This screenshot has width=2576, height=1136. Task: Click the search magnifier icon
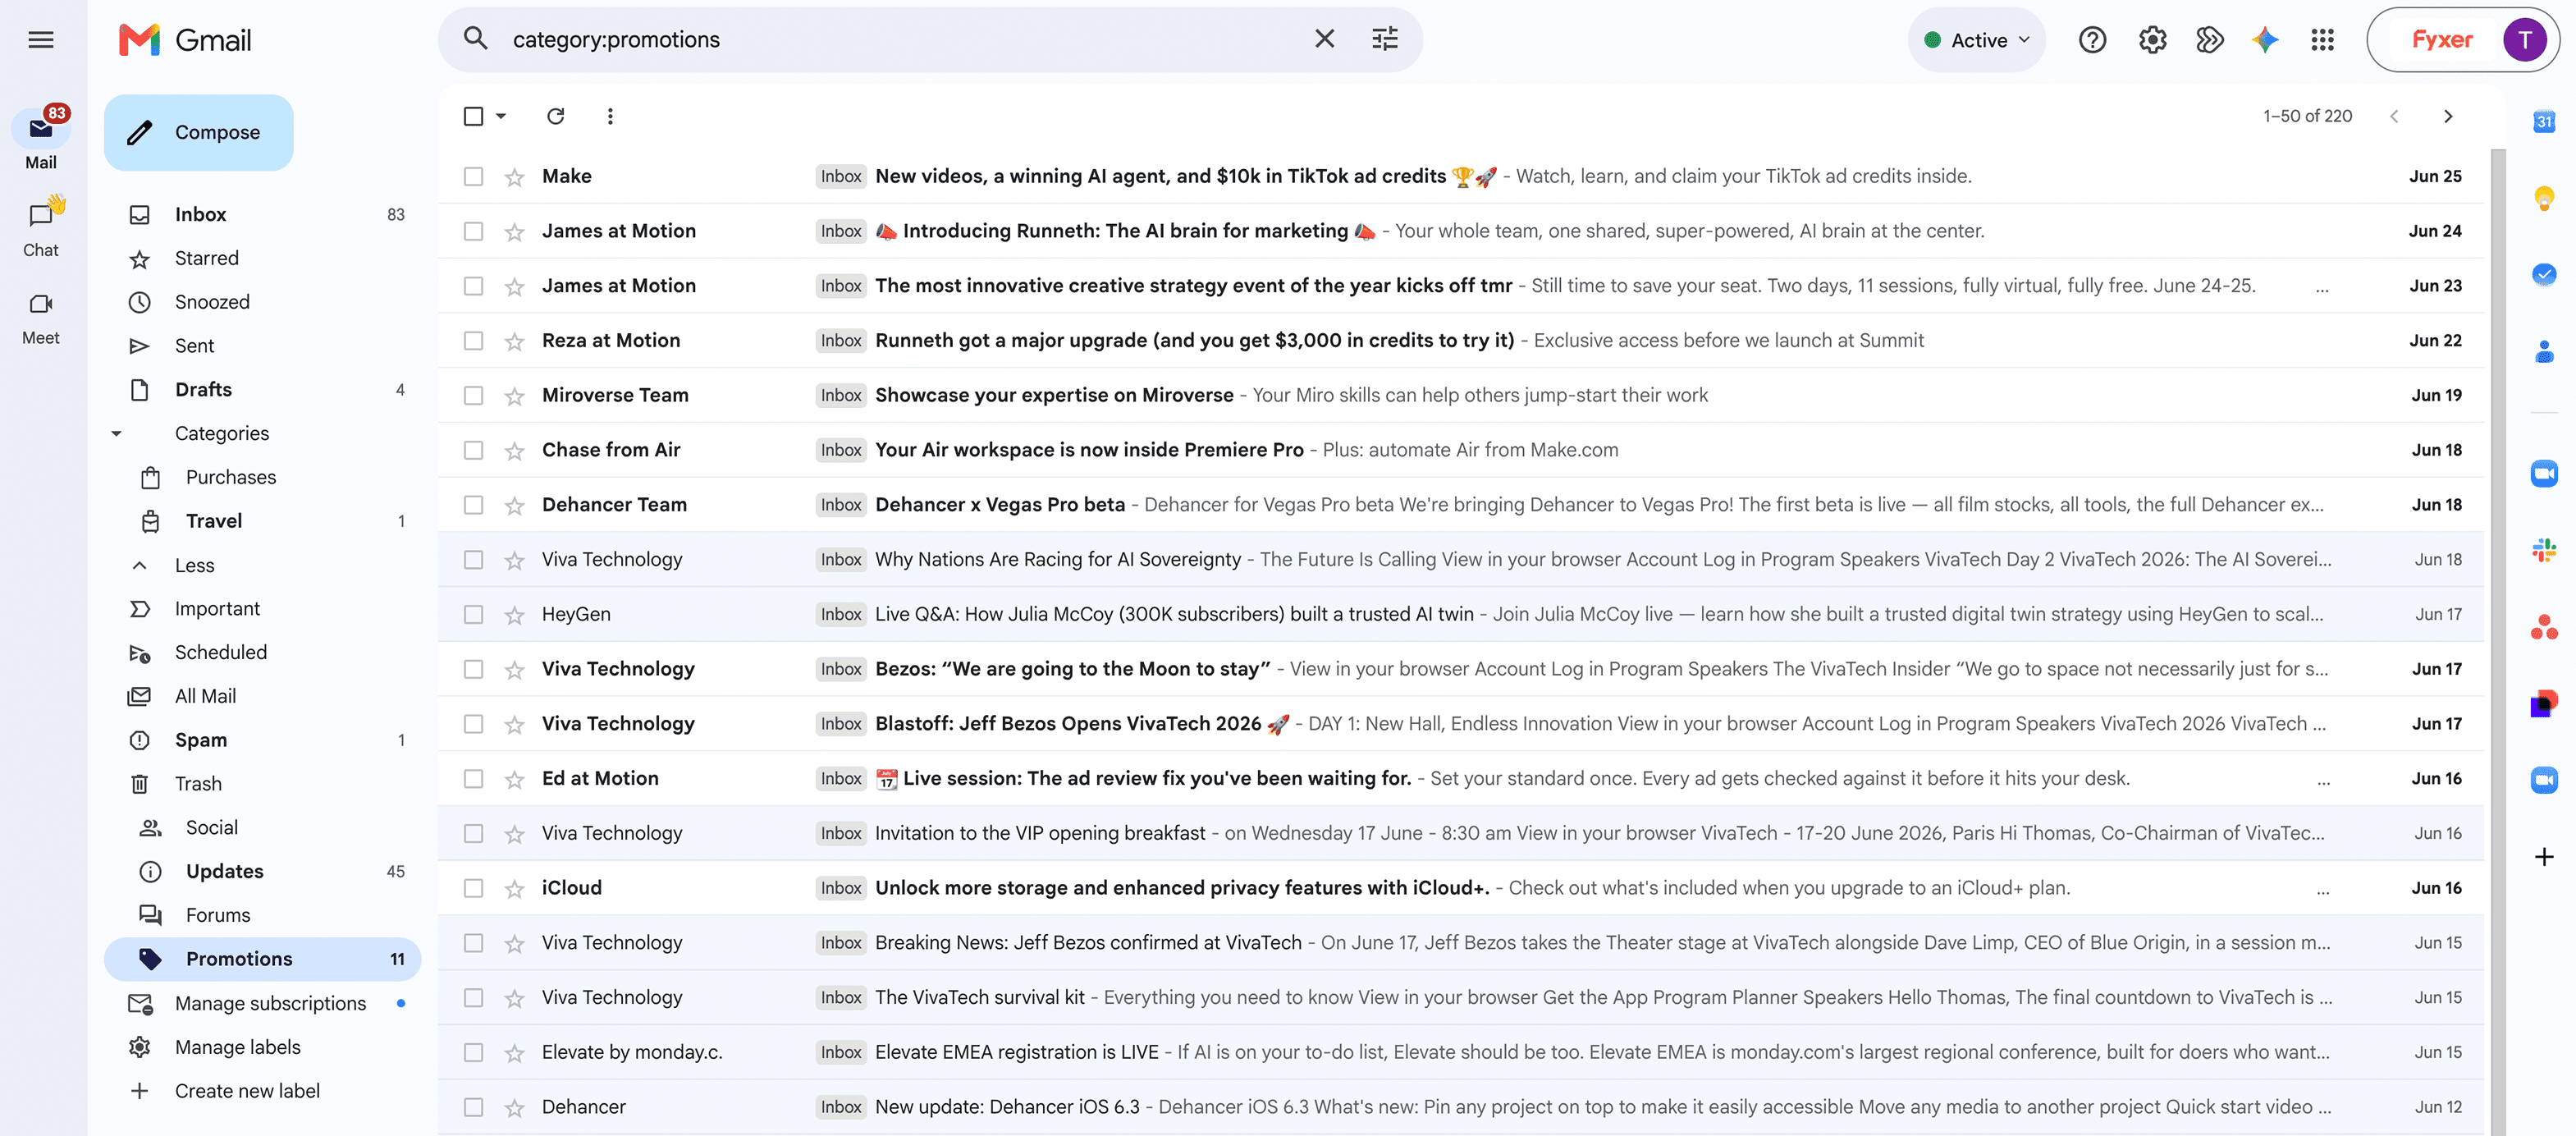coord(475,39)
